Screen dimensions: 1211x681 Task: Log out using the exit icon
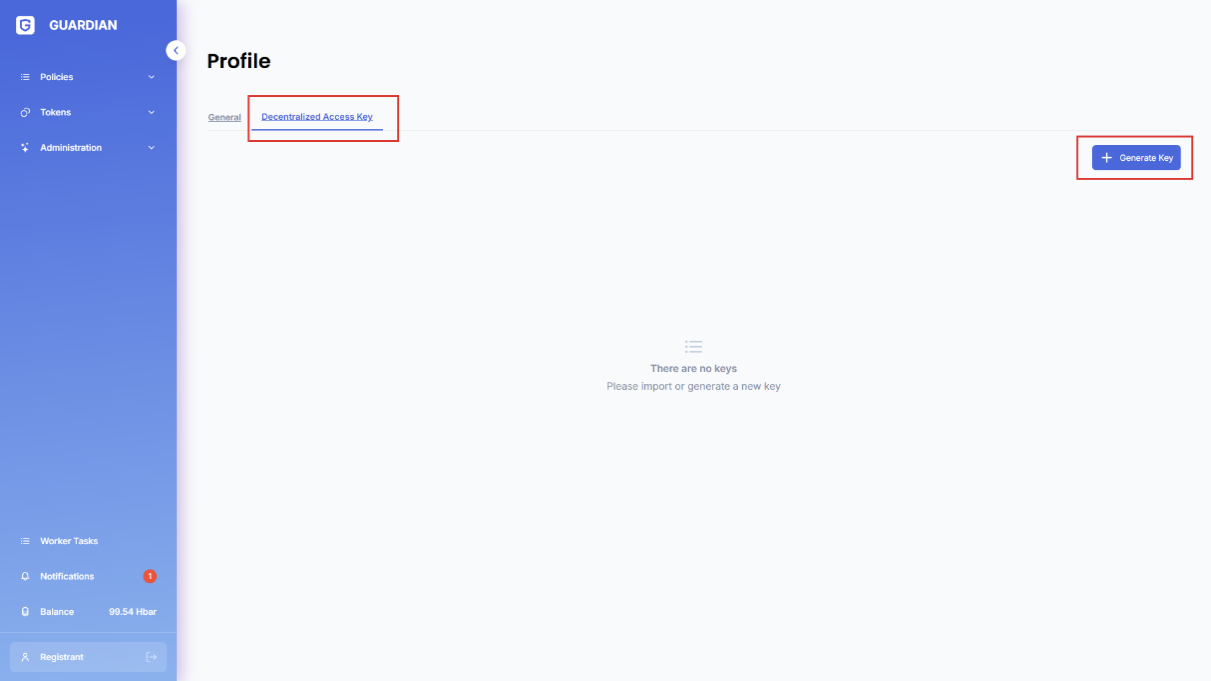click(x=151, y=657)
